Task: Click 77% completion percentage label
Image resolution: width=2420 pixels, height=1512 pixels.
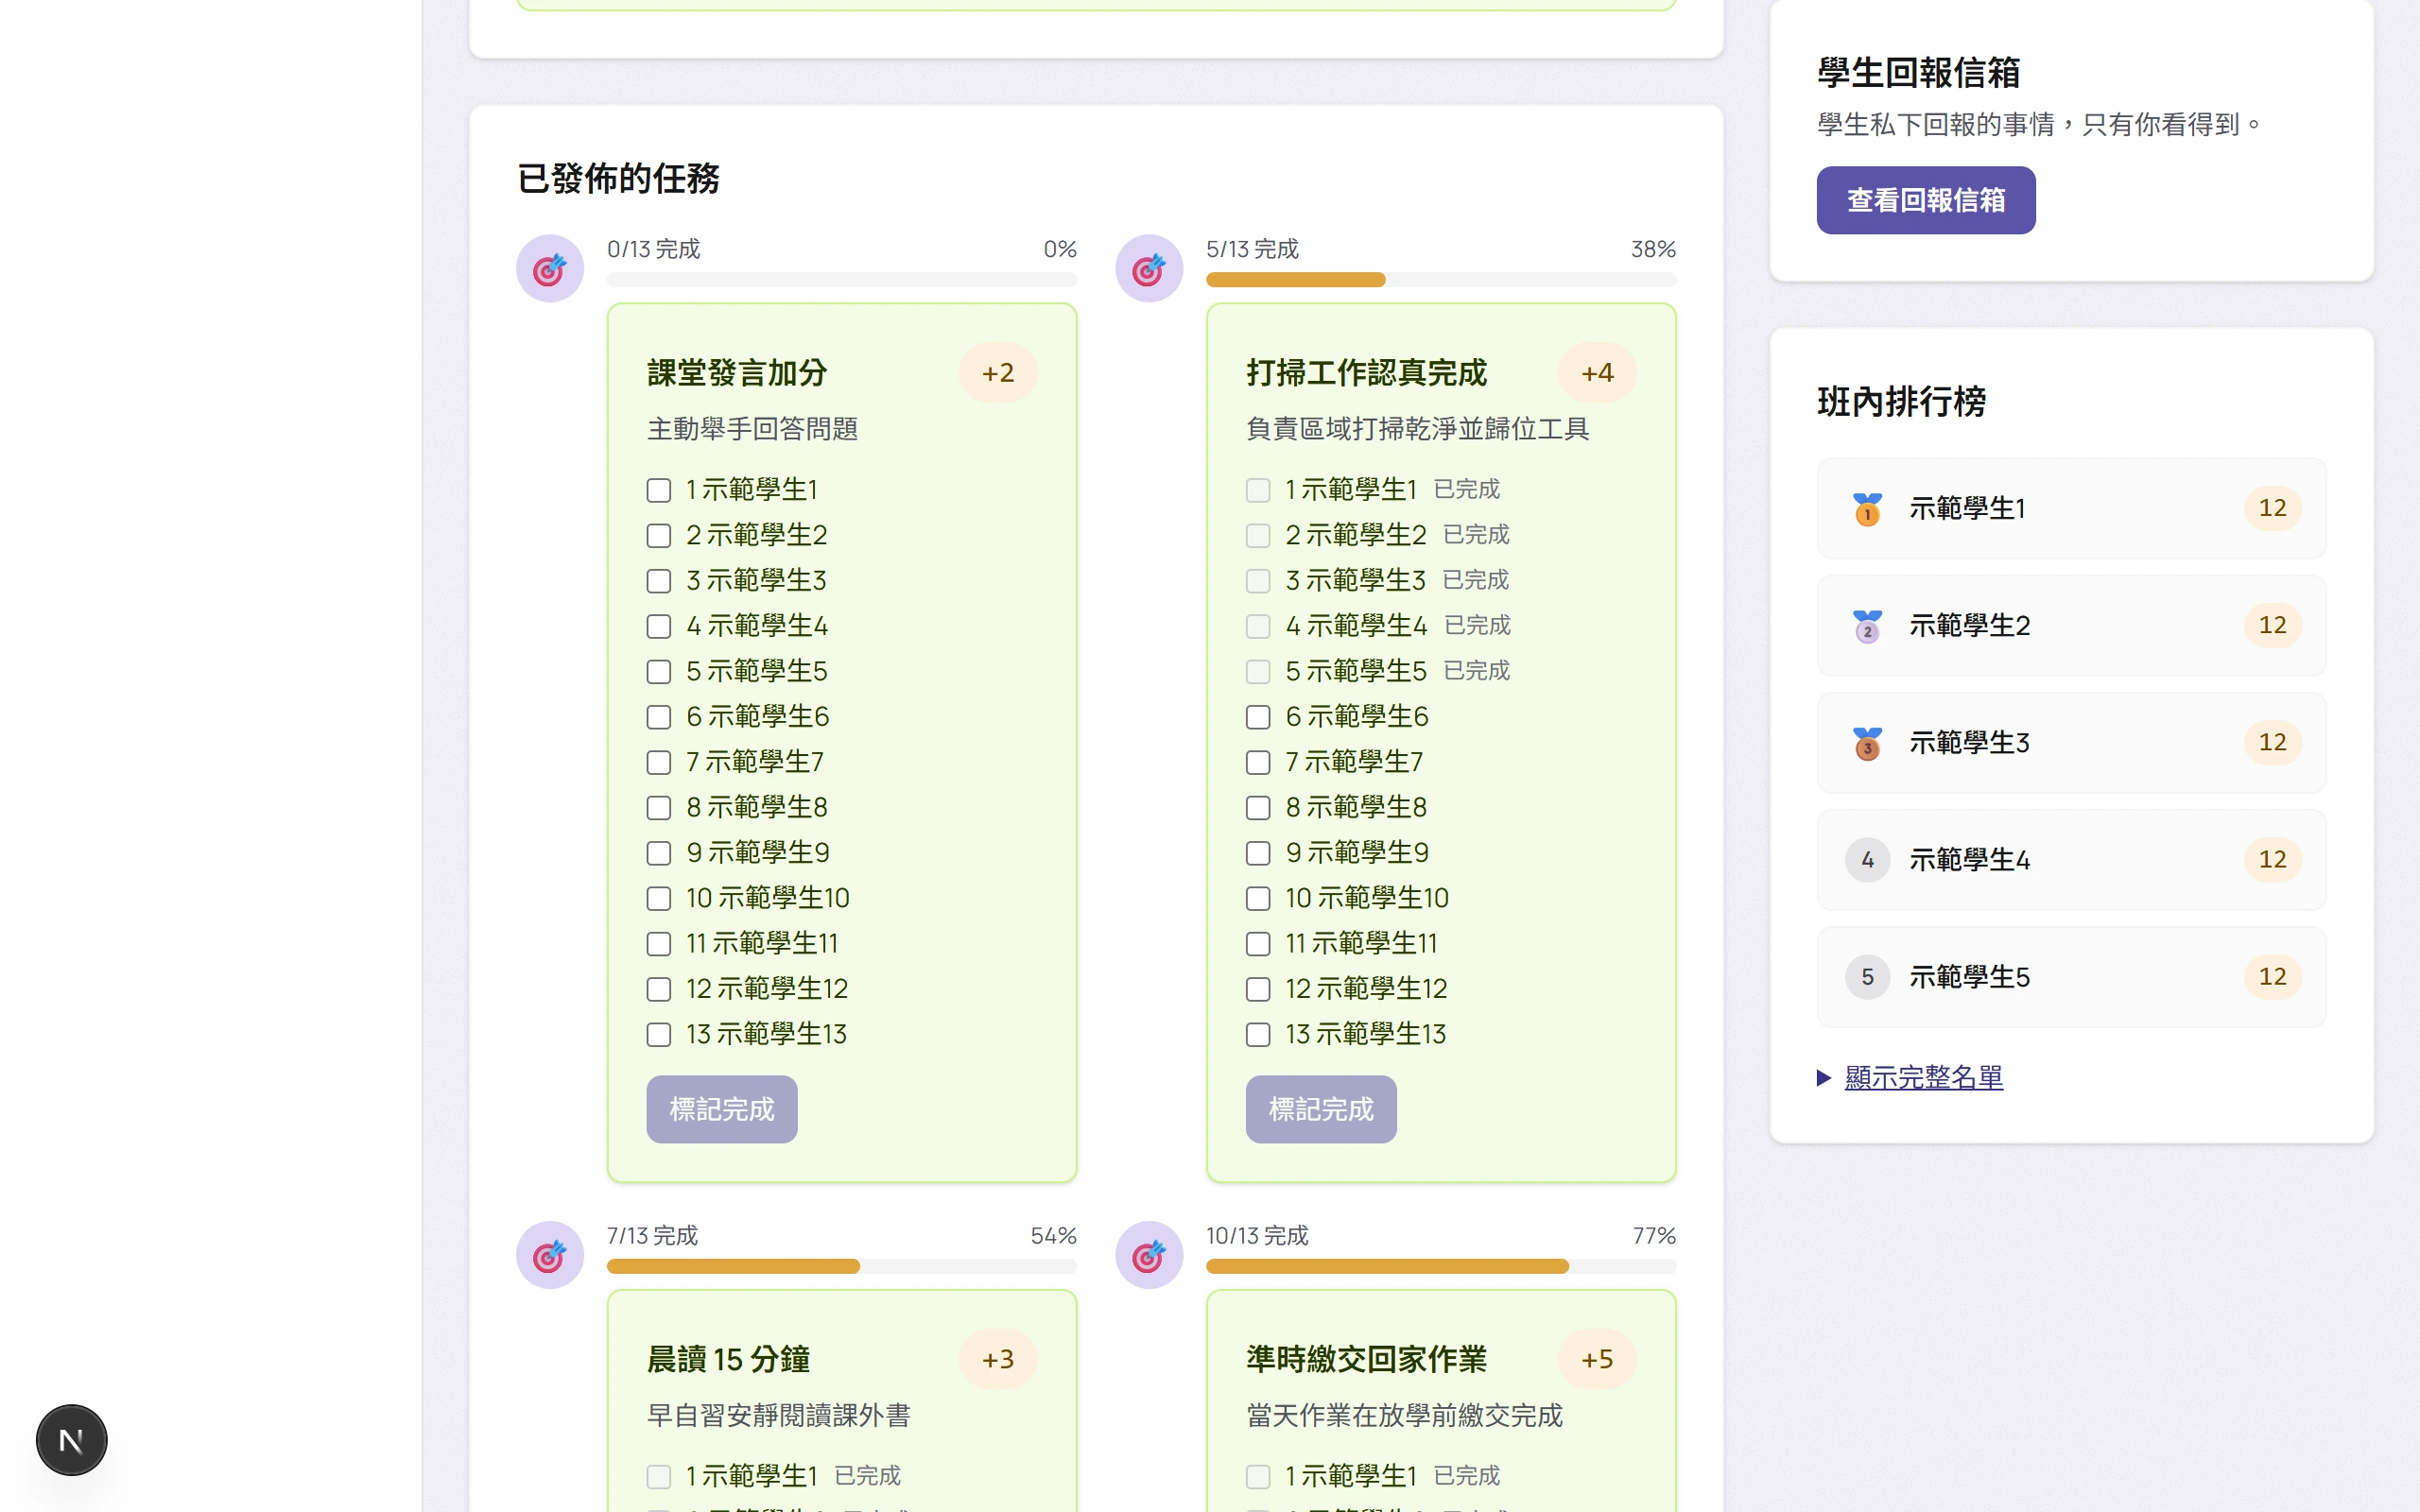Action: click(1654, 1236)
